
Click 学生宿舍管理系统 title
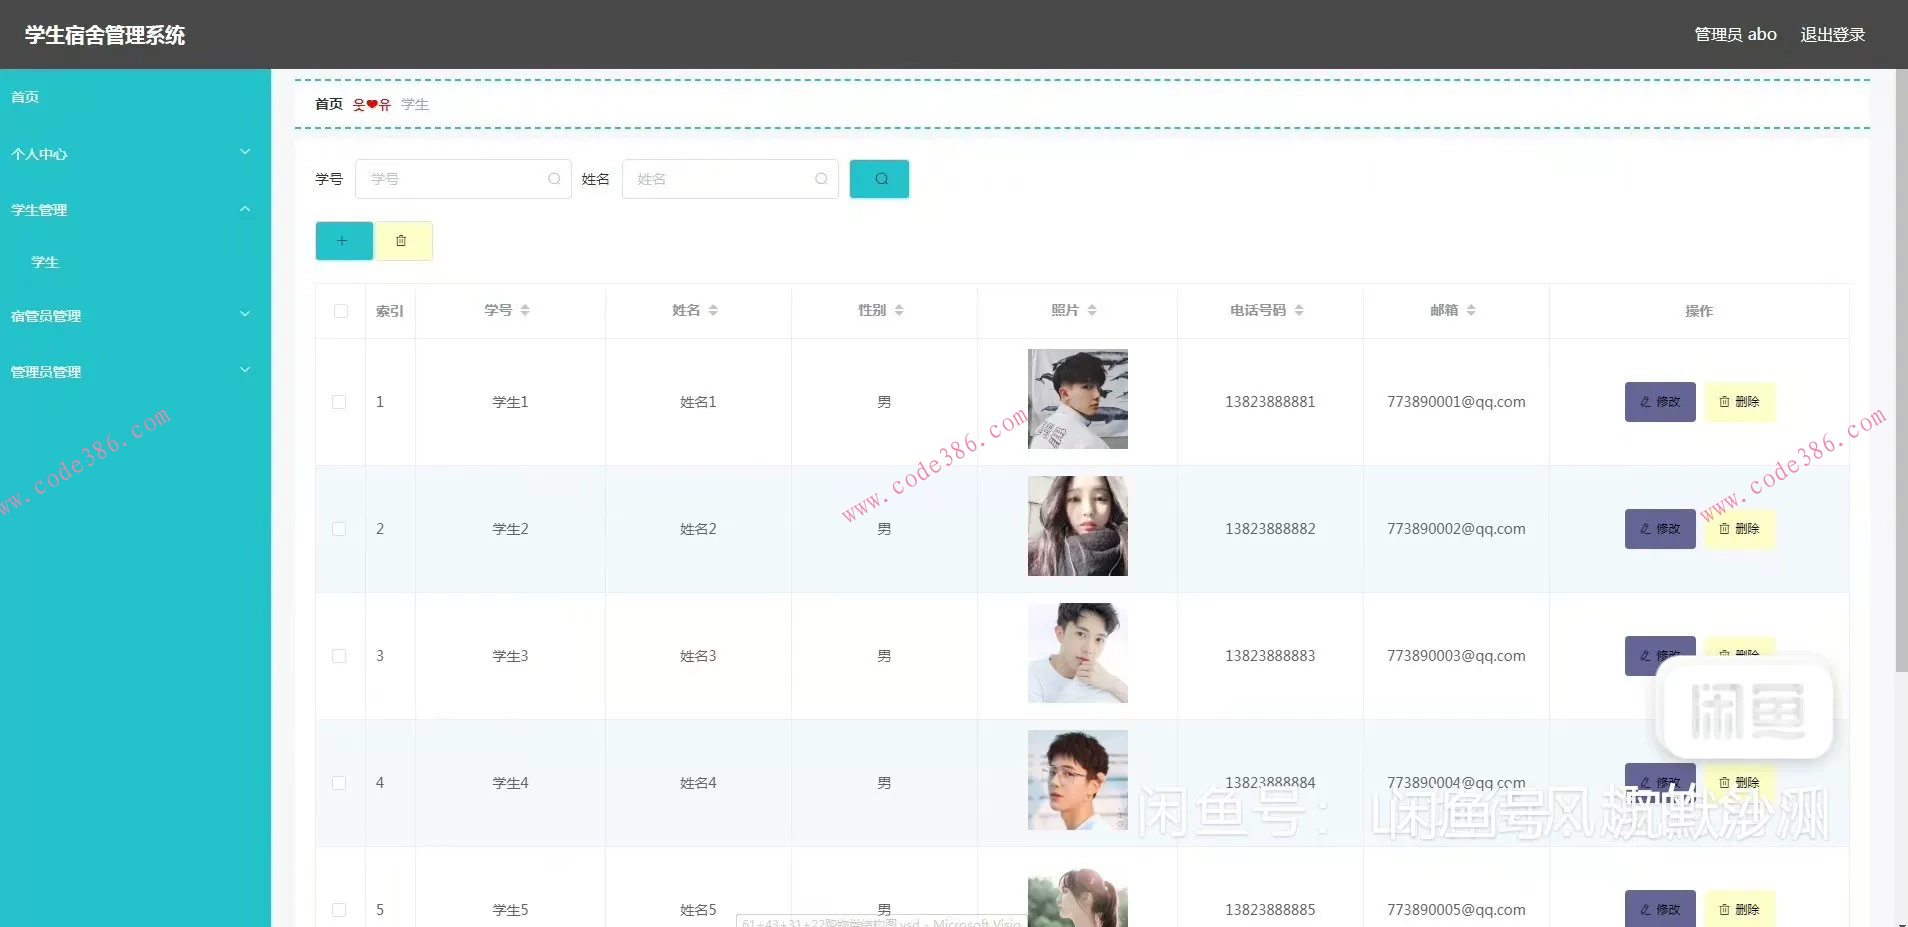[105, 35]
